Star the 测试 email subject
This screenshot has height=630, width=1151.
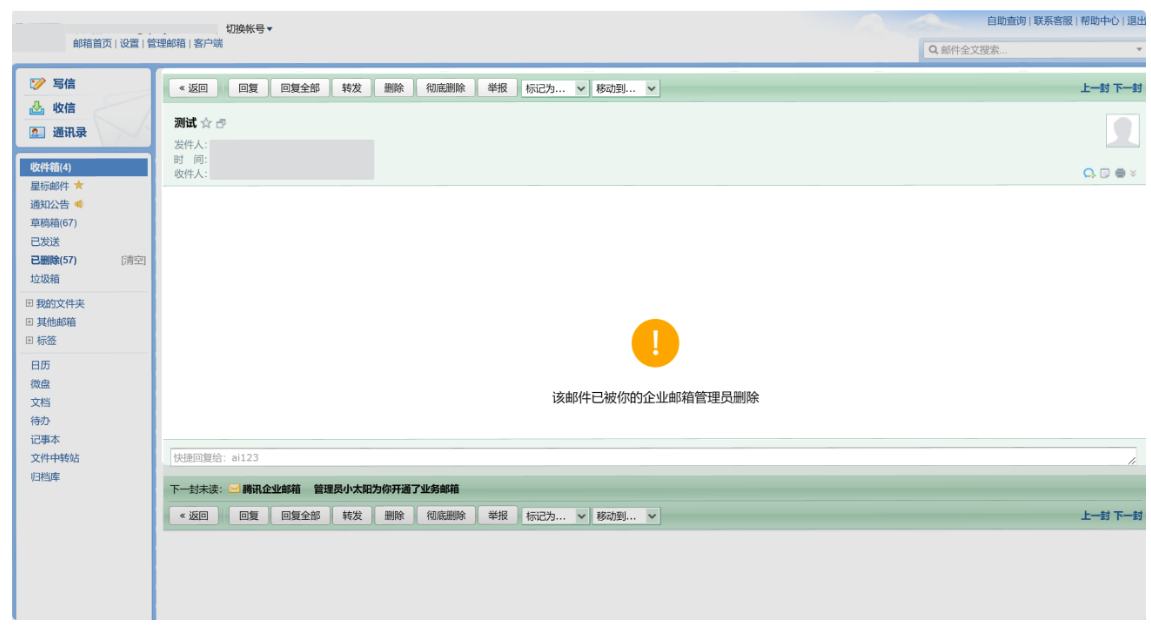coord(206,123)
